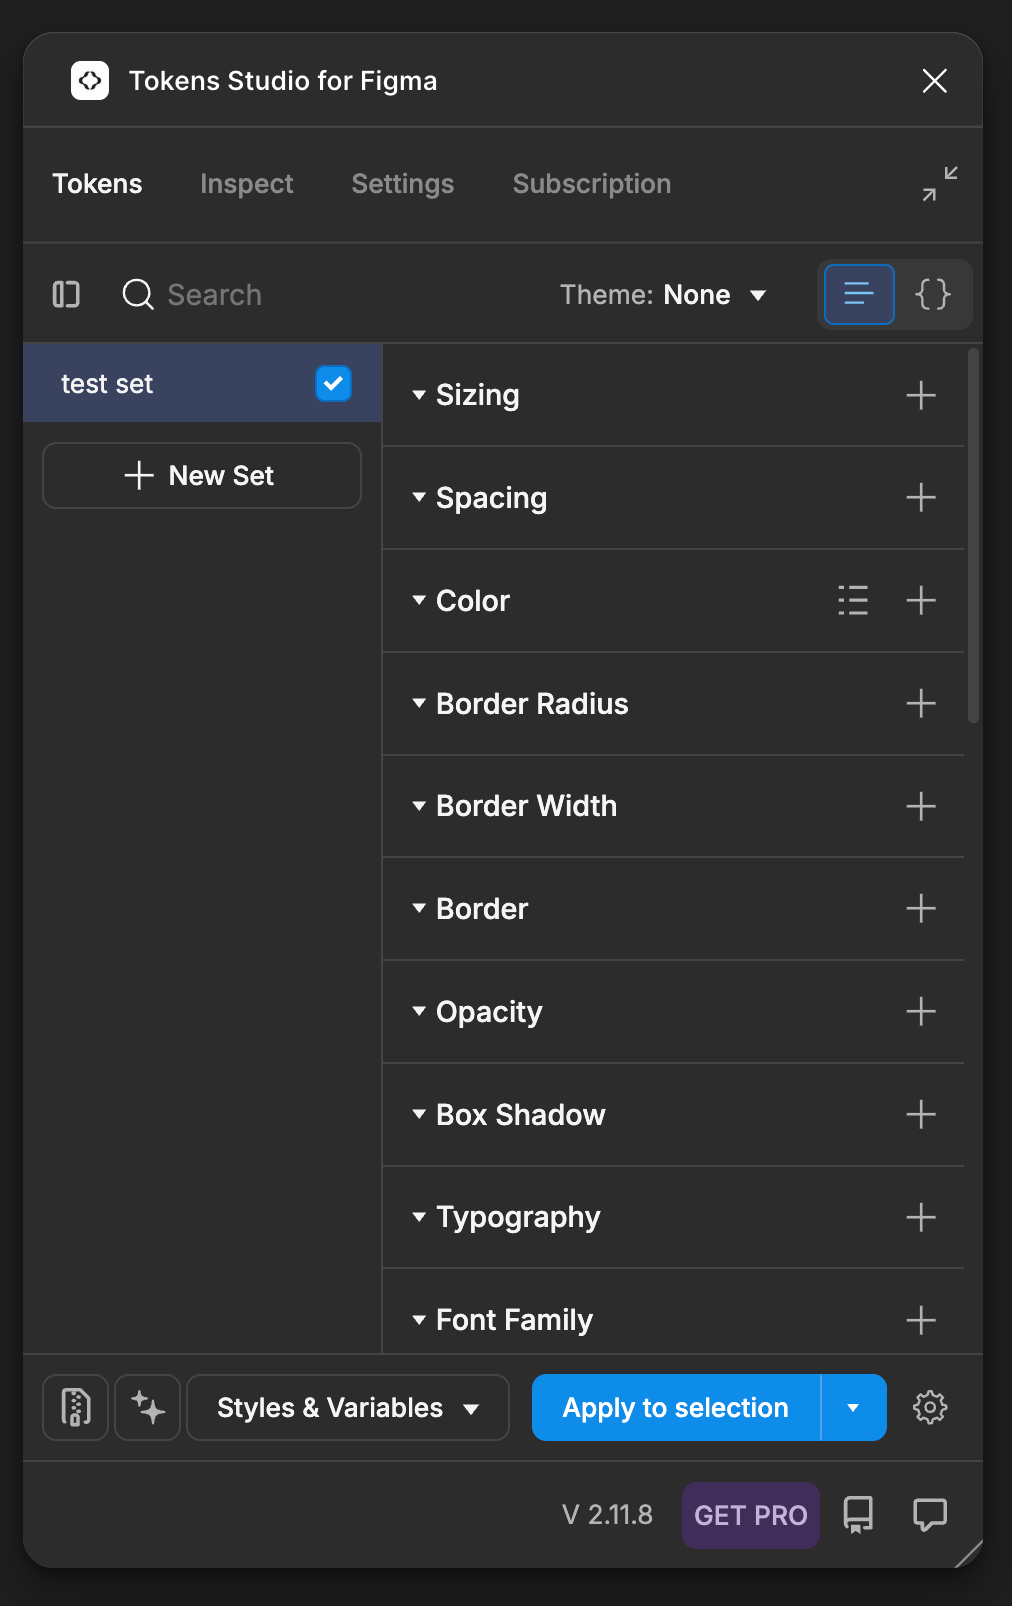Add a new Border Radius token
1012x1606 pixels.
921,703
